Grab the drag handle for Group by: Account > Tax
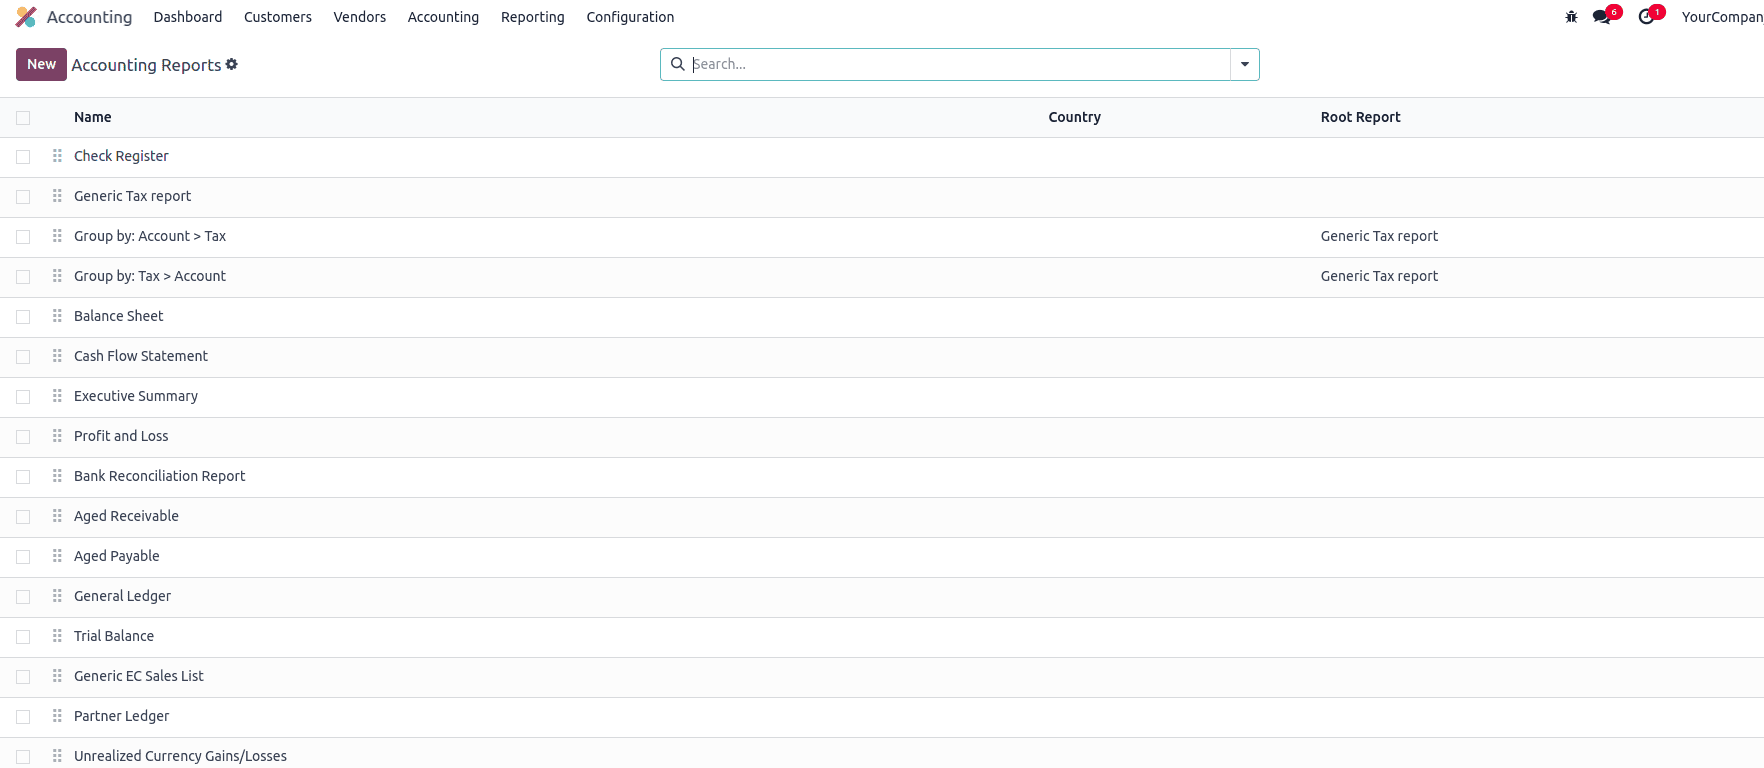 tap(57, 236)
